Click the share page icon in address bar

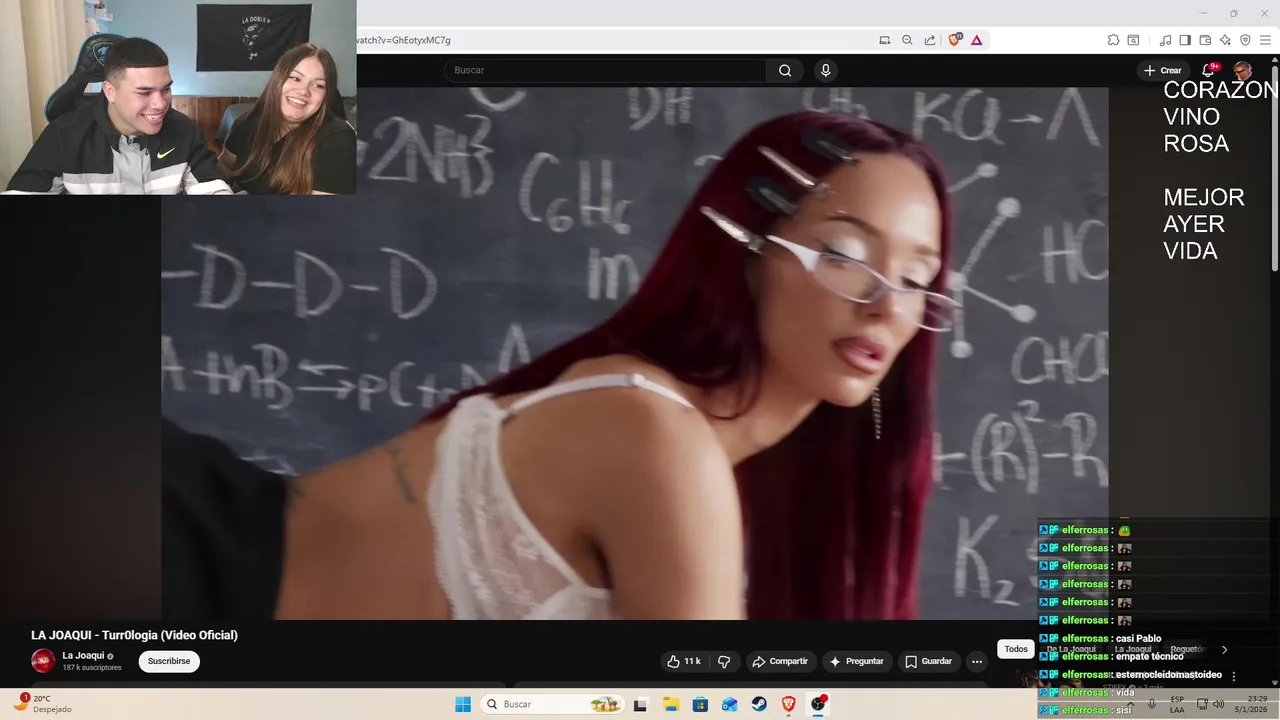930,40
